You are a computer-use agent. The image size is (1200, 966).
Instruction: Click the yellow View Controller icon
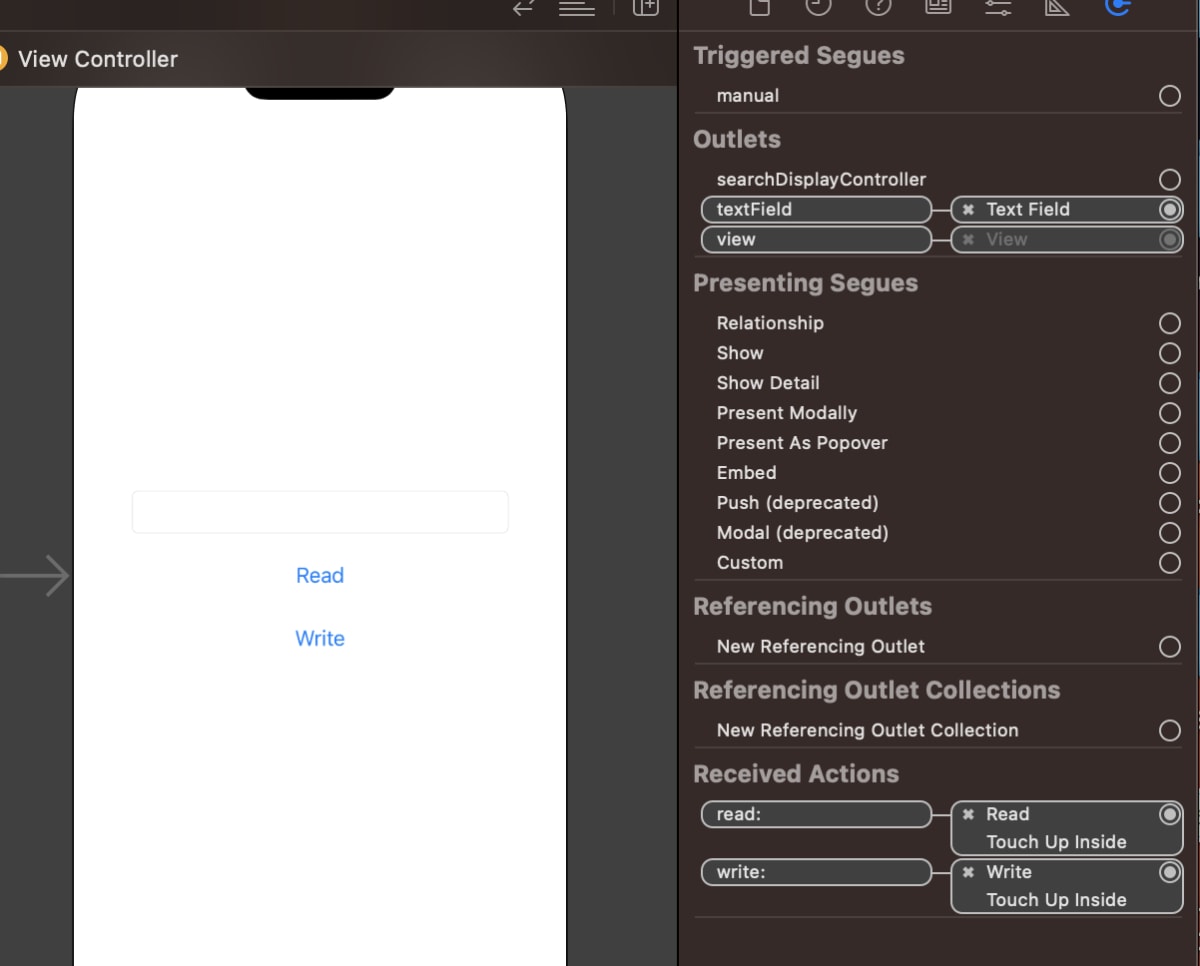pyautogui.click(x=2, y=59)
